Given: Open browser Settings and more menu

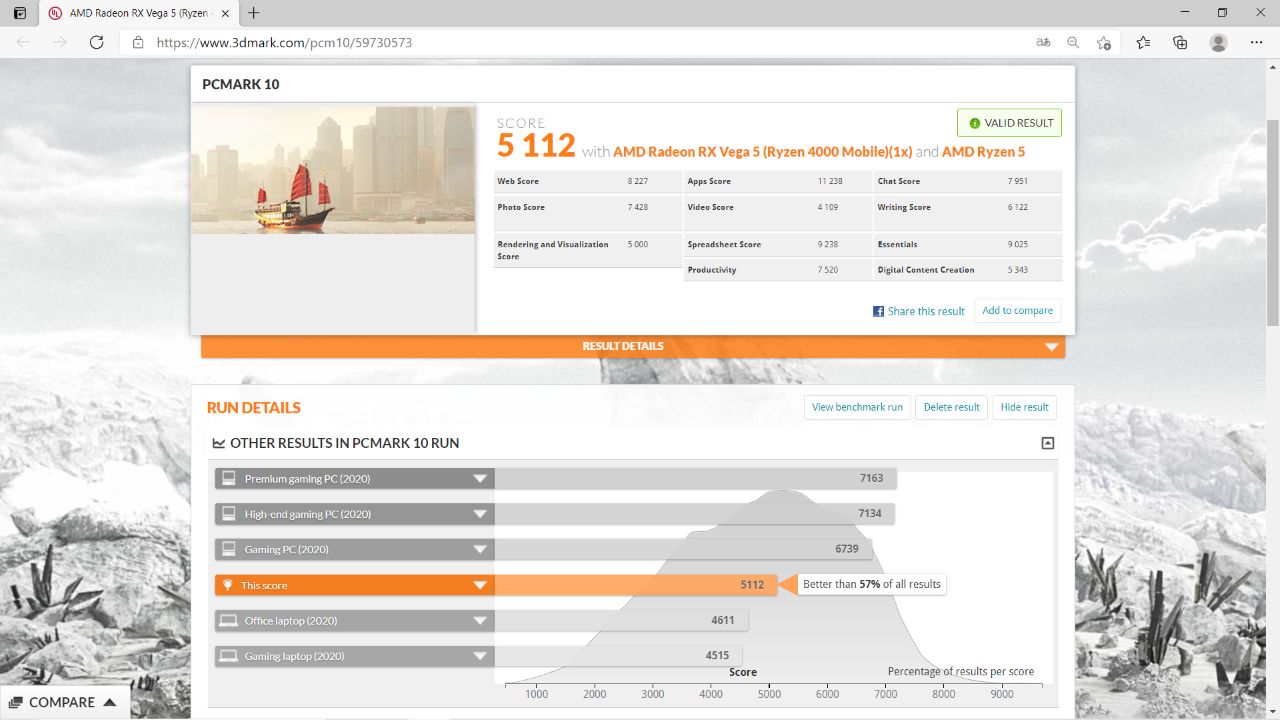Looking at the screenshot, I should tap(1257, 43).
